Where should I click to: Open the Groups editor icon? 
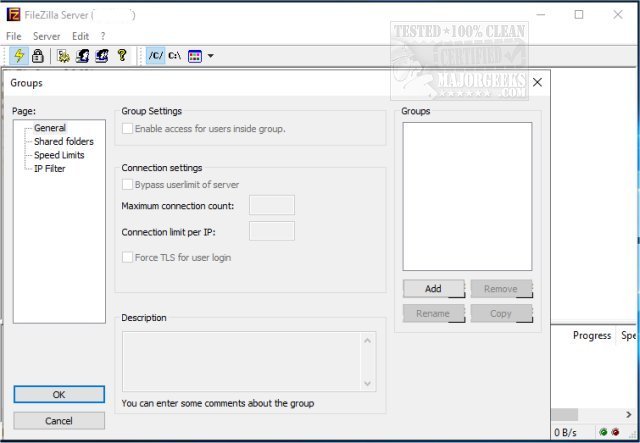tap(102, 56)
